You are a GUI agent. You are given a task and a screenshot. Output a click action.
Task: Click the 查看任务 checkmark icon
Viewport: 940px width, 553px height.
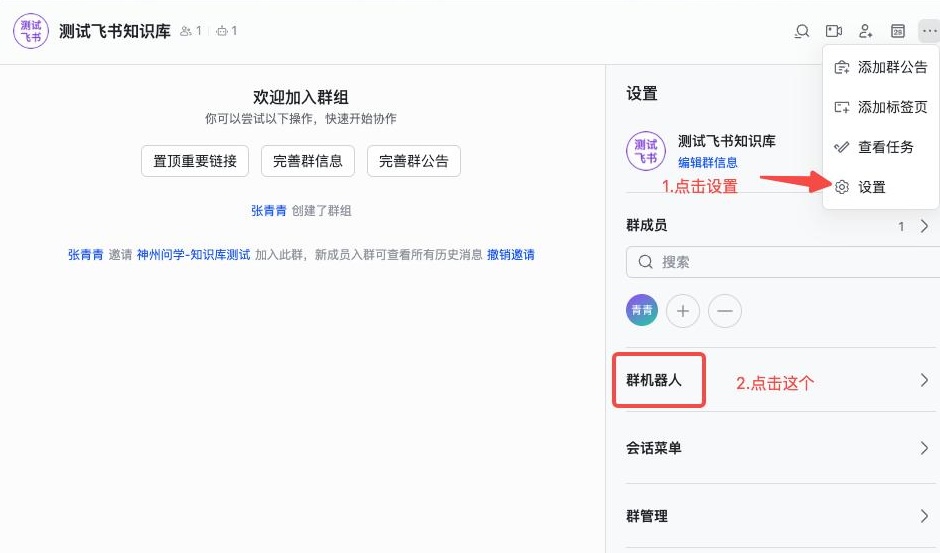pyautogui.click(x=842, y=147)
